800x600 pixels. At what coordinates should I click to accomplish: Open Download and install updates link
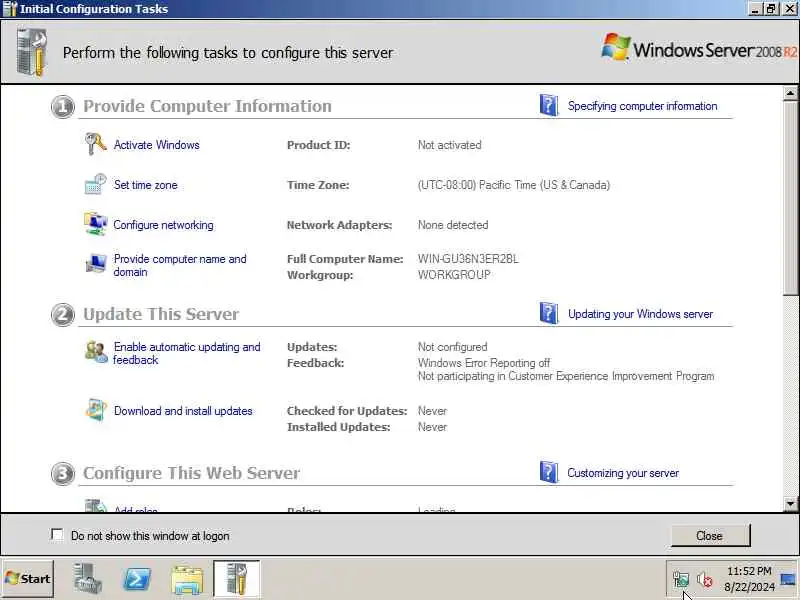(183, 411)
